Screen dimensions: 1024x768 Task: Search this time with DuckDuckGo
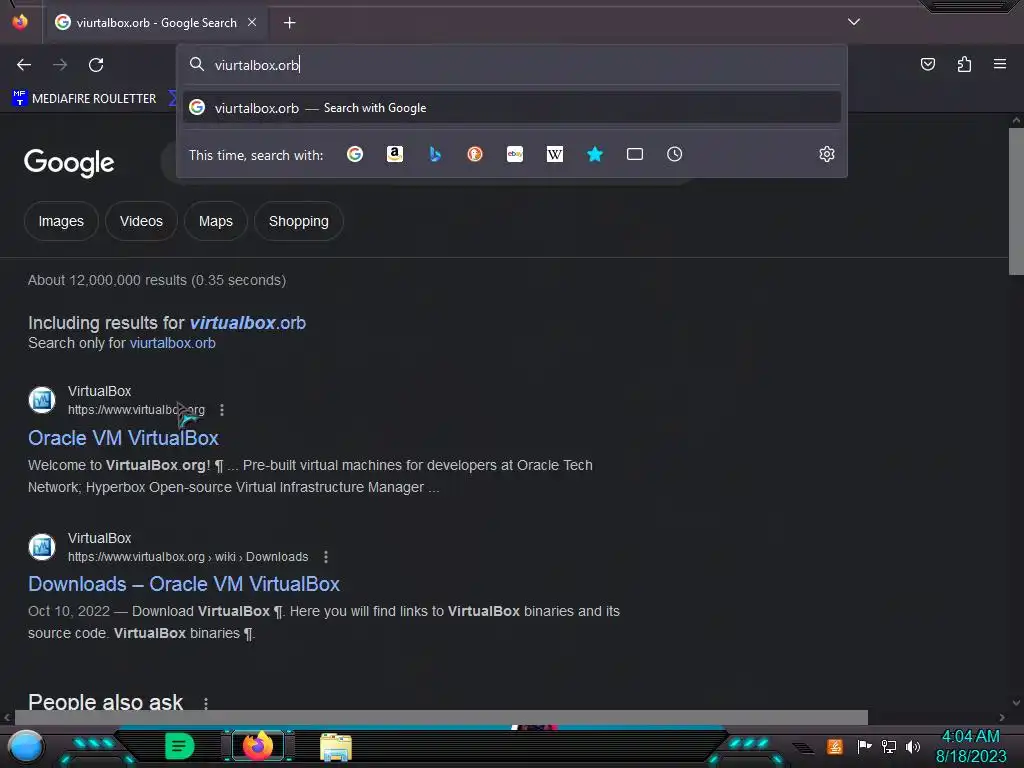(x=475, y=154)
